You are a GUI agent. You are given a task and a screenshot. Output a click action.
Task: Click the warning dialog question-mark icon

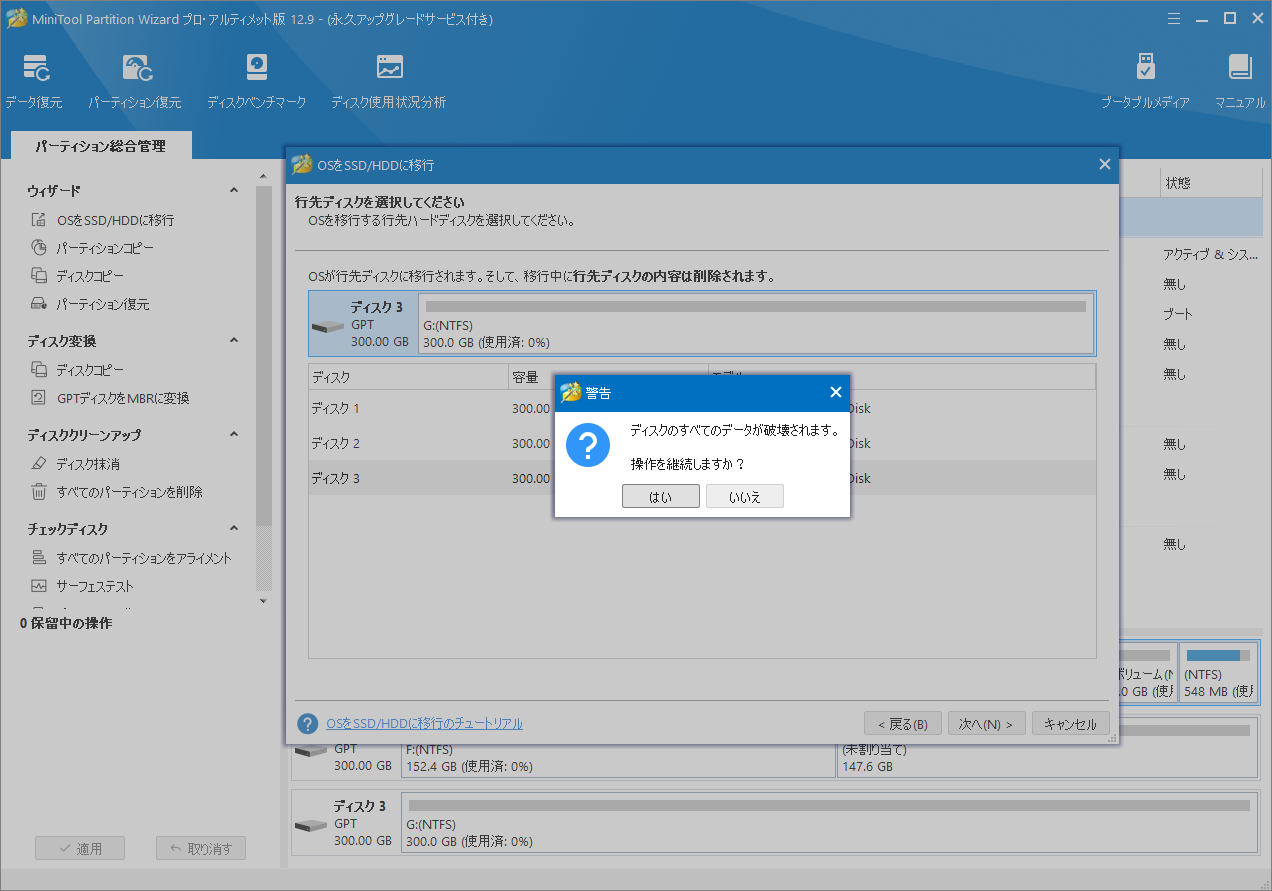[588, 445]
